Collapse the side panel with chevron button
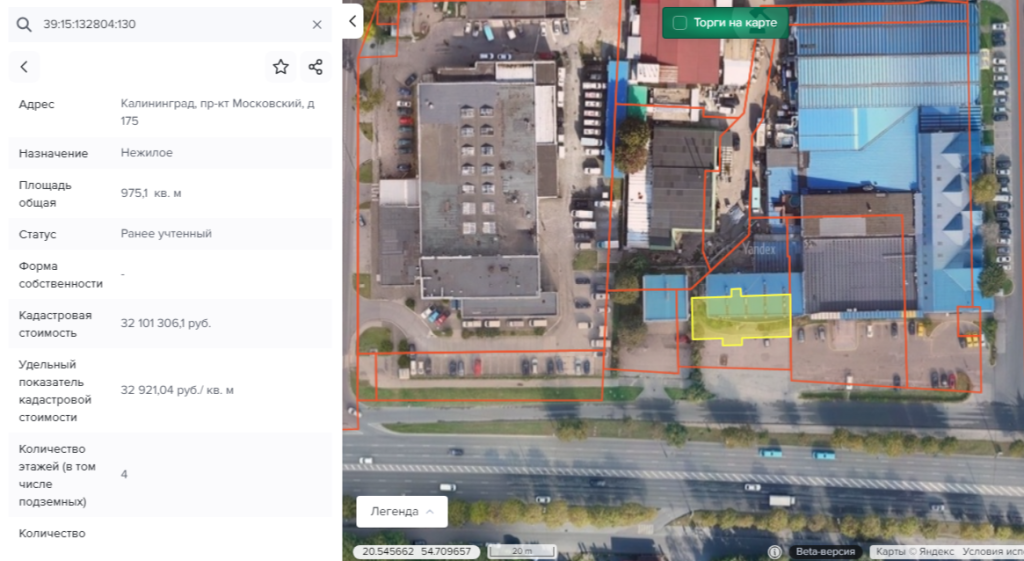 pyautogui.click(x=353, y=21)
